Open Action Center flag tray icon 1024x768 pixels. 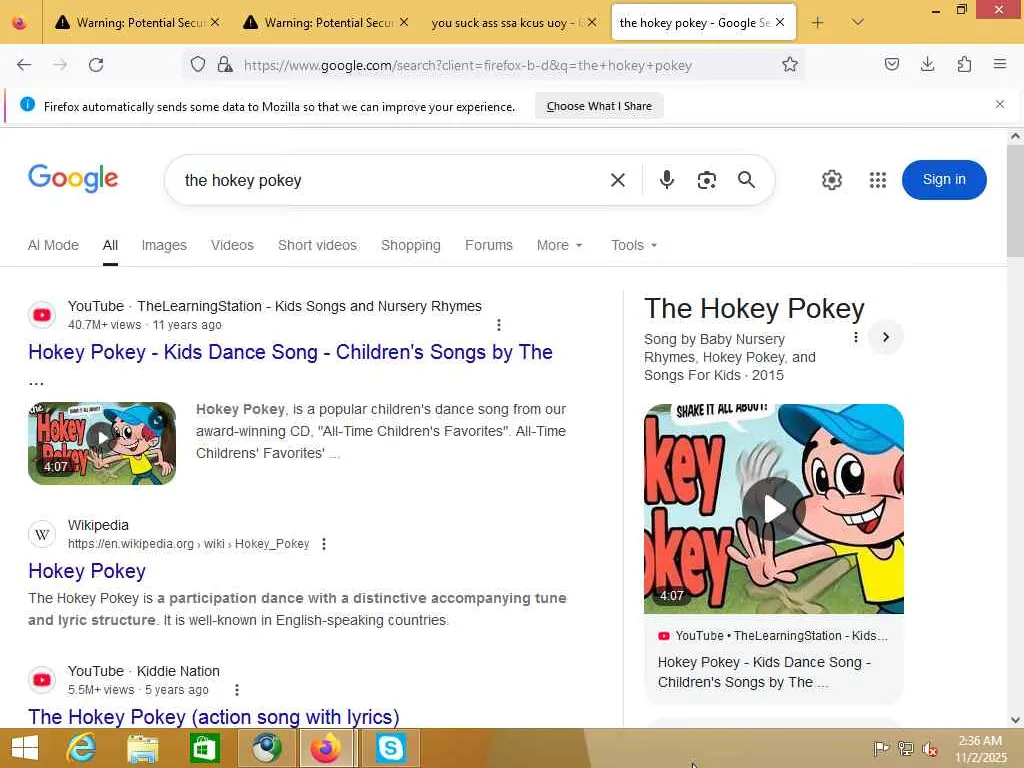click(x=880, y=748)
